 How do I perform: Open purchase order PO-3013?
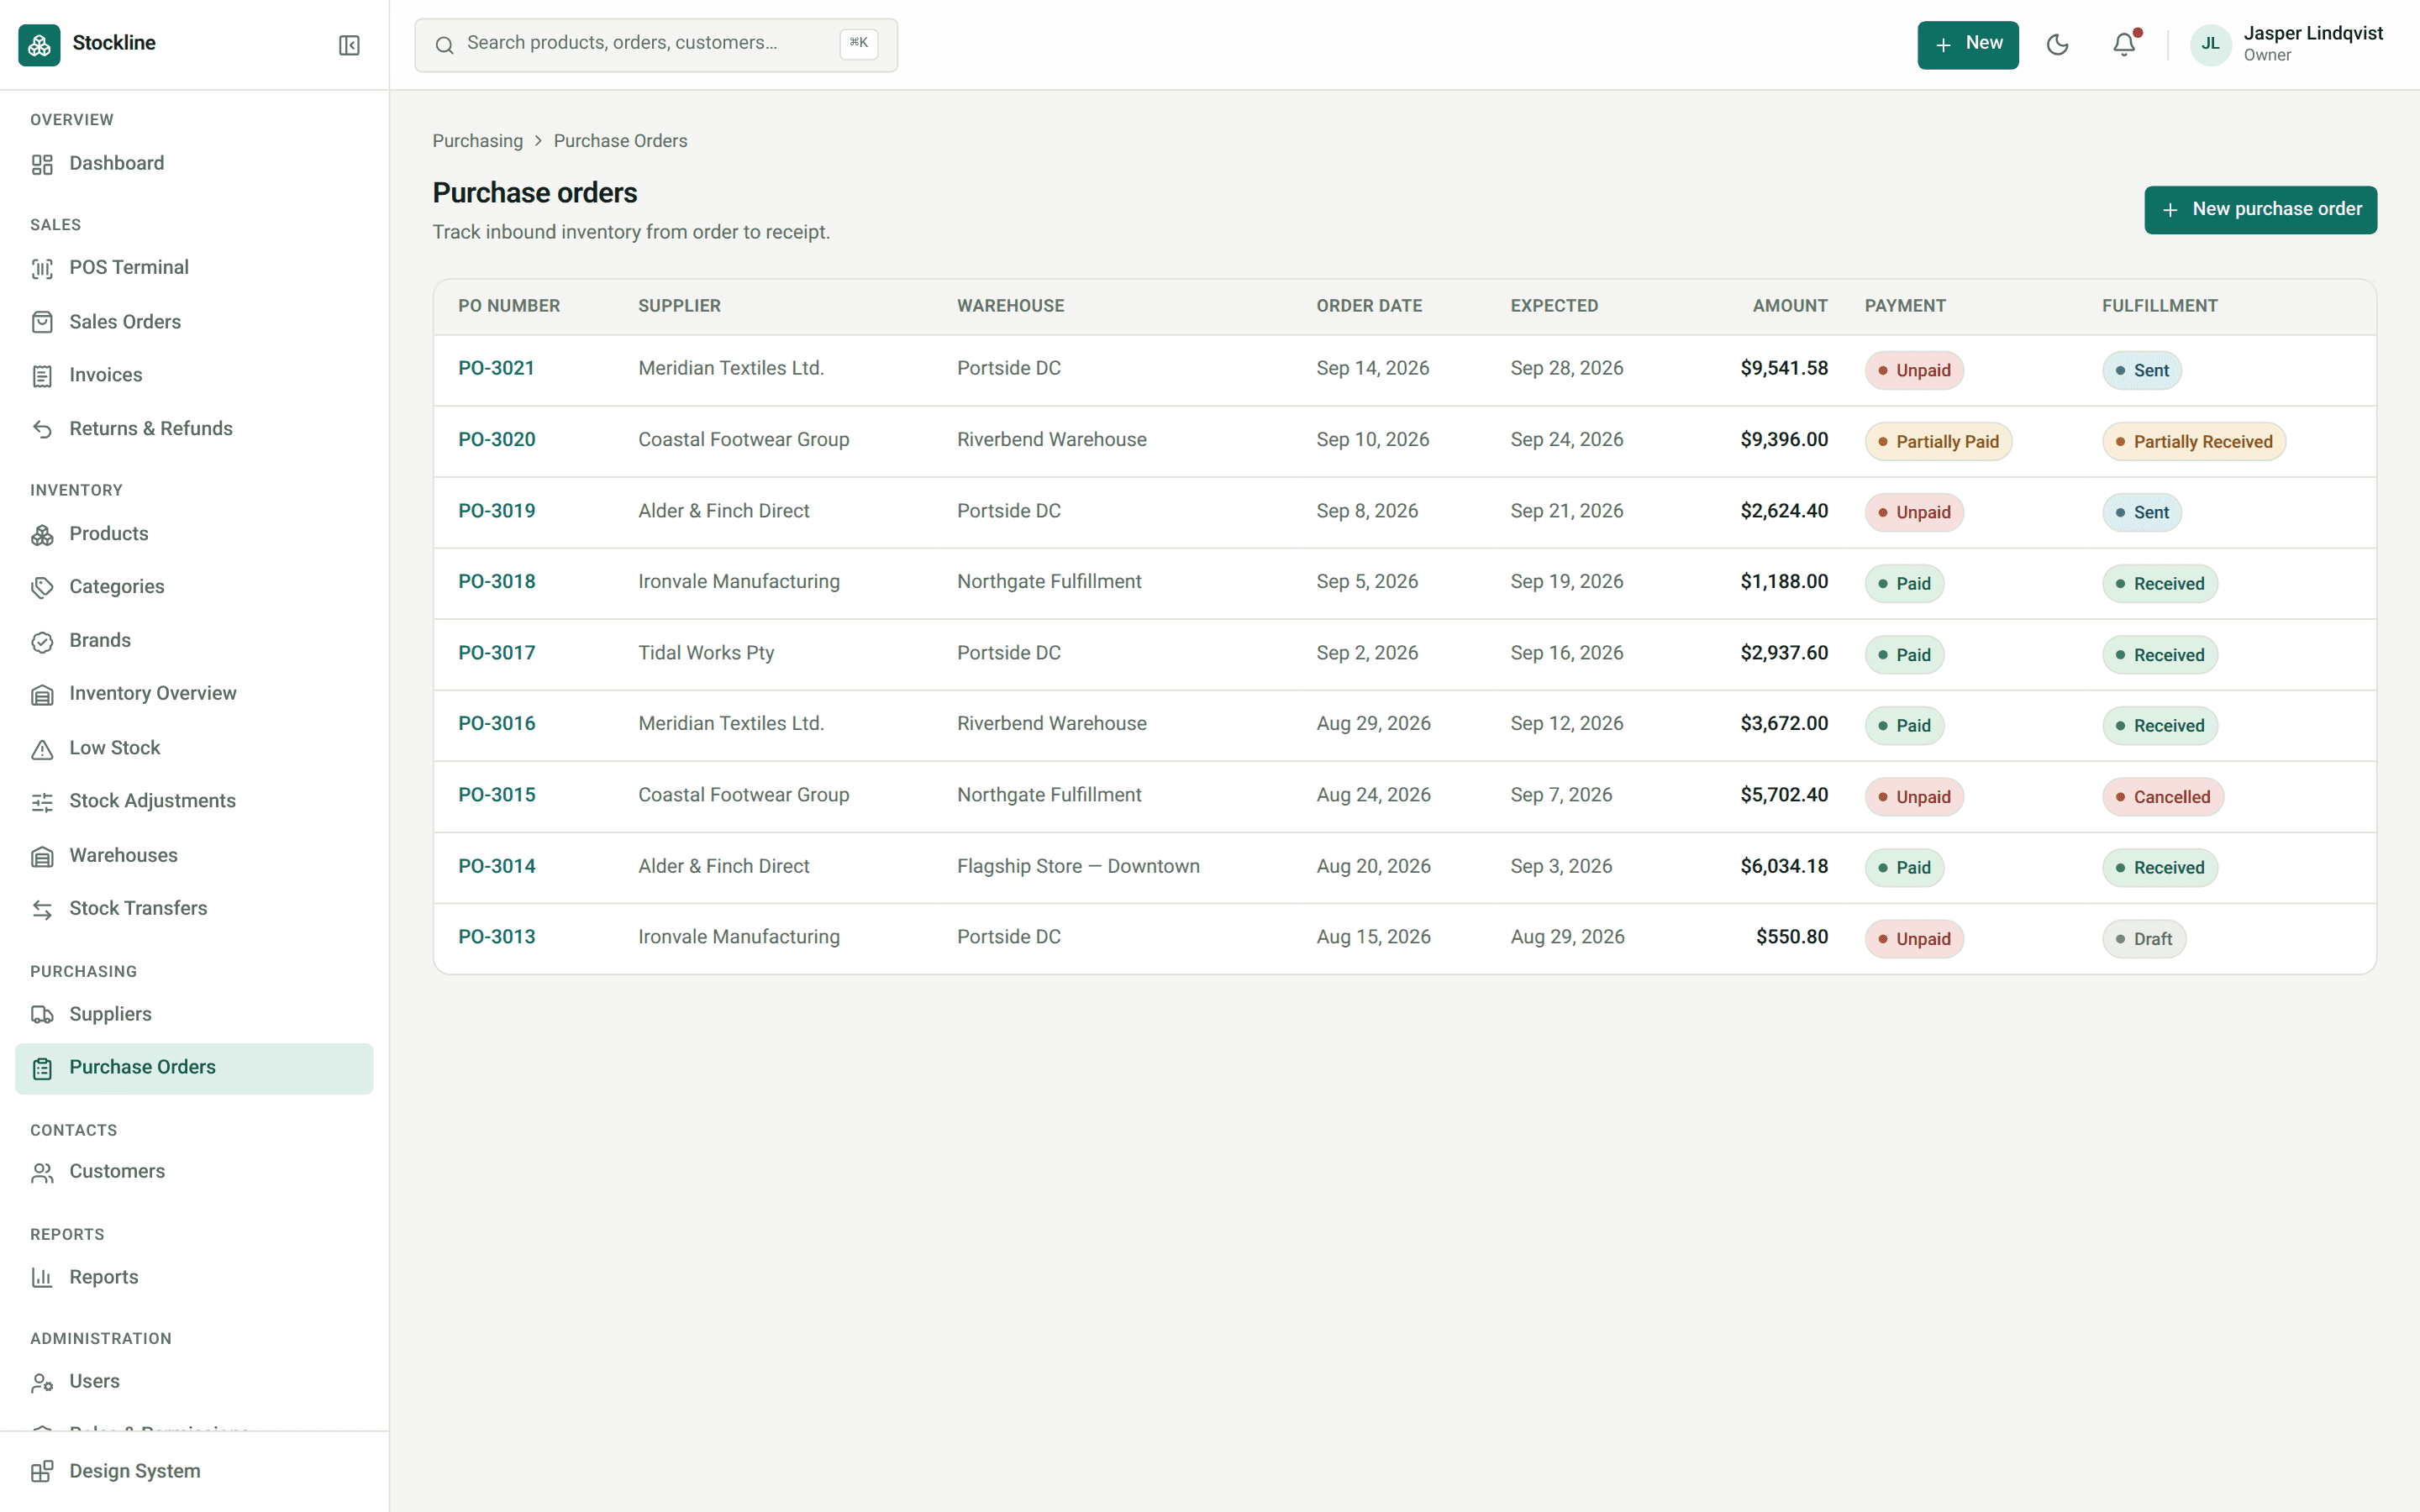(x=497, y=937)
